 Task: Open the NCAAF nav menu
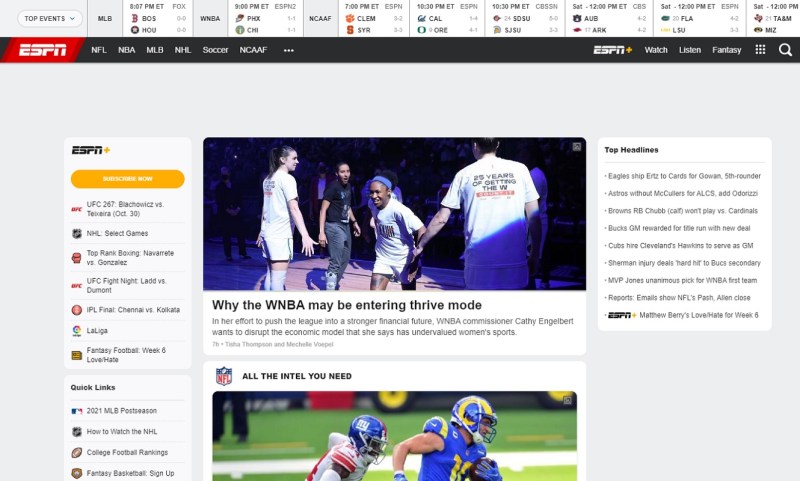[x=253, y=50]
